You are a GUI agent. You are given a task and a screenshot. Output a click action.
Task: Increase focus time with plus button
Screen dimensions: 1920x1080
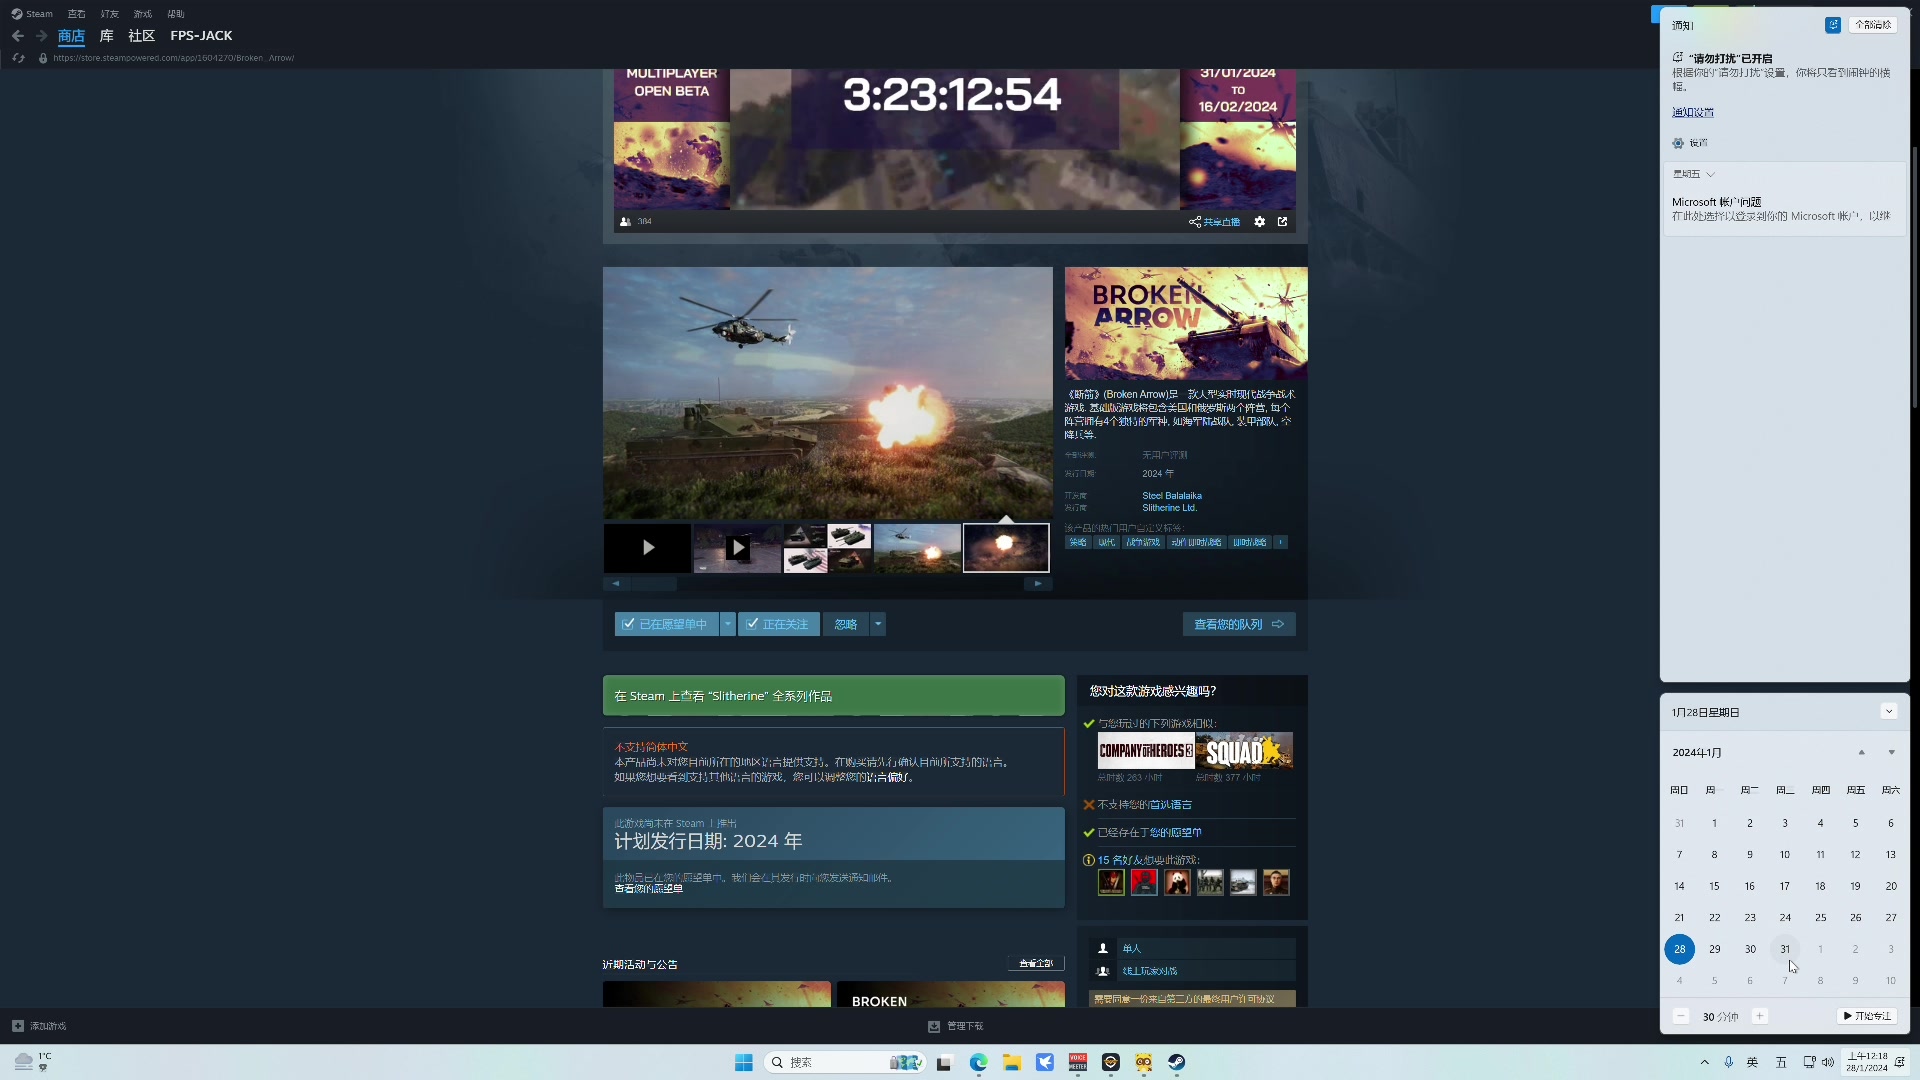(x=1760, y=1016)
